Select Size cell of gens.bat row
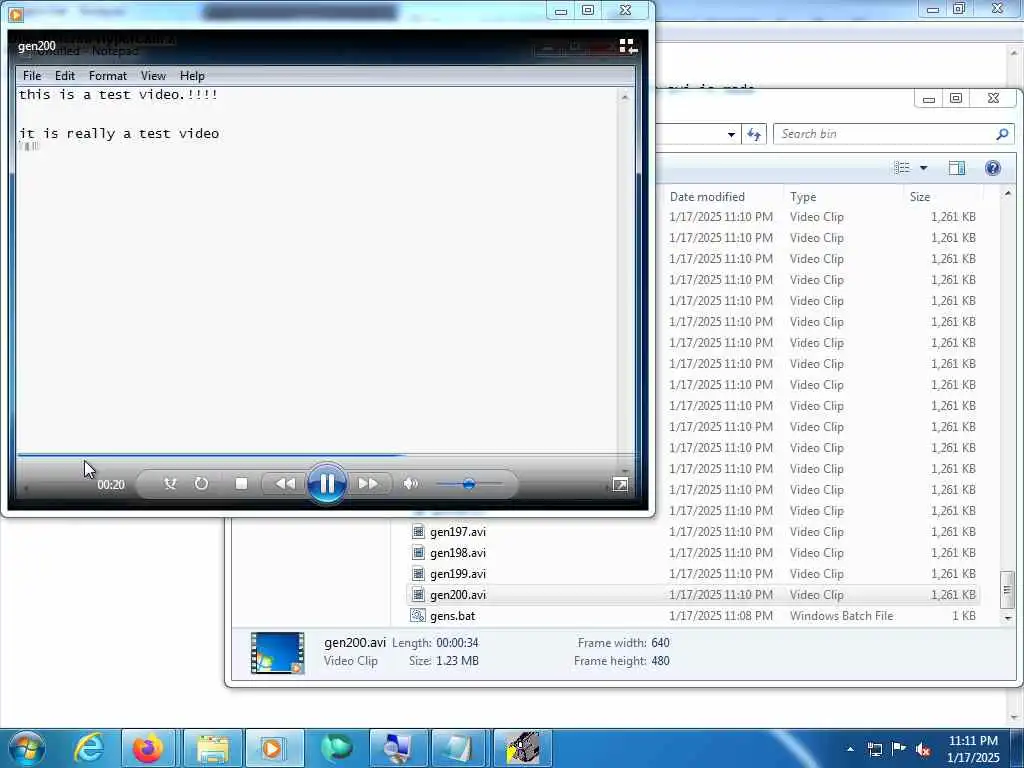This screenshot has height=768, width=1024. click(963, 615)
